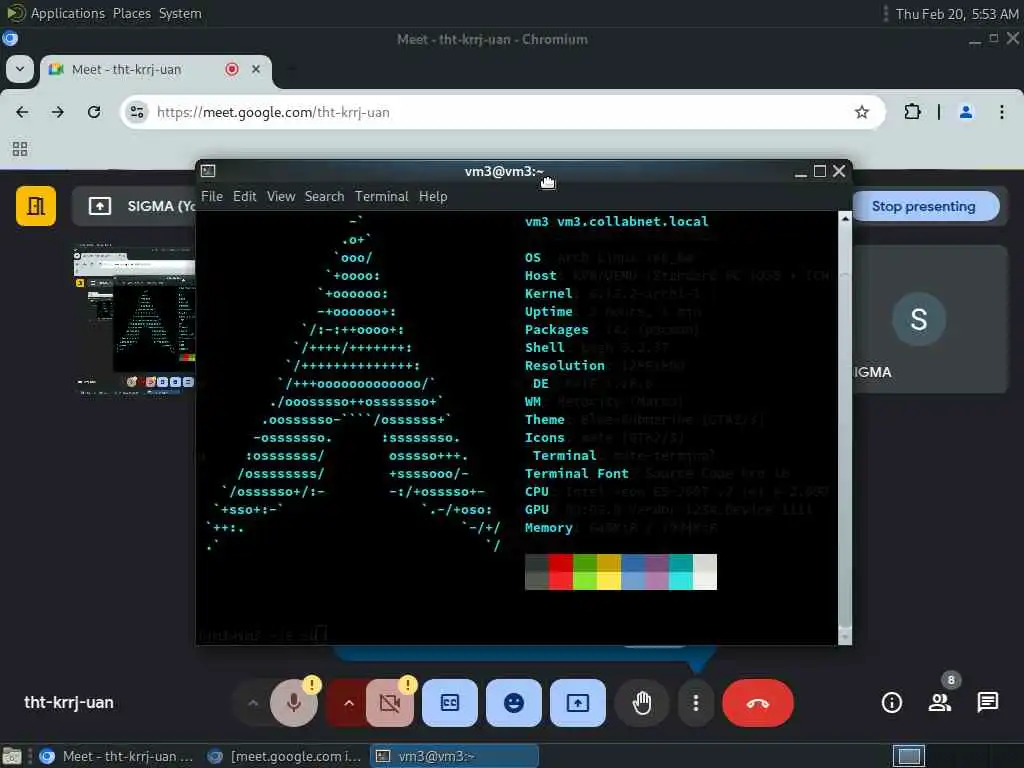Open the System menu in top panel
This screenshot has width=1024, height=768.
[180, 14]
